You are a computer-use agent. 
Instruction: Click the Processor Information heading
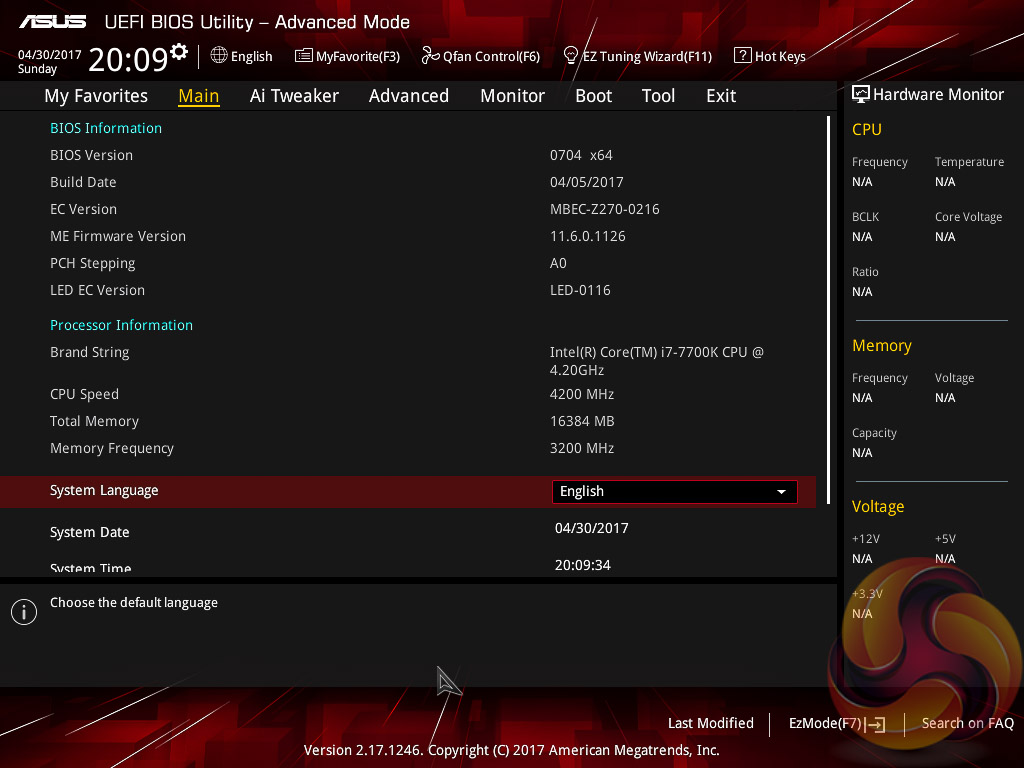[x=121, y=325]
